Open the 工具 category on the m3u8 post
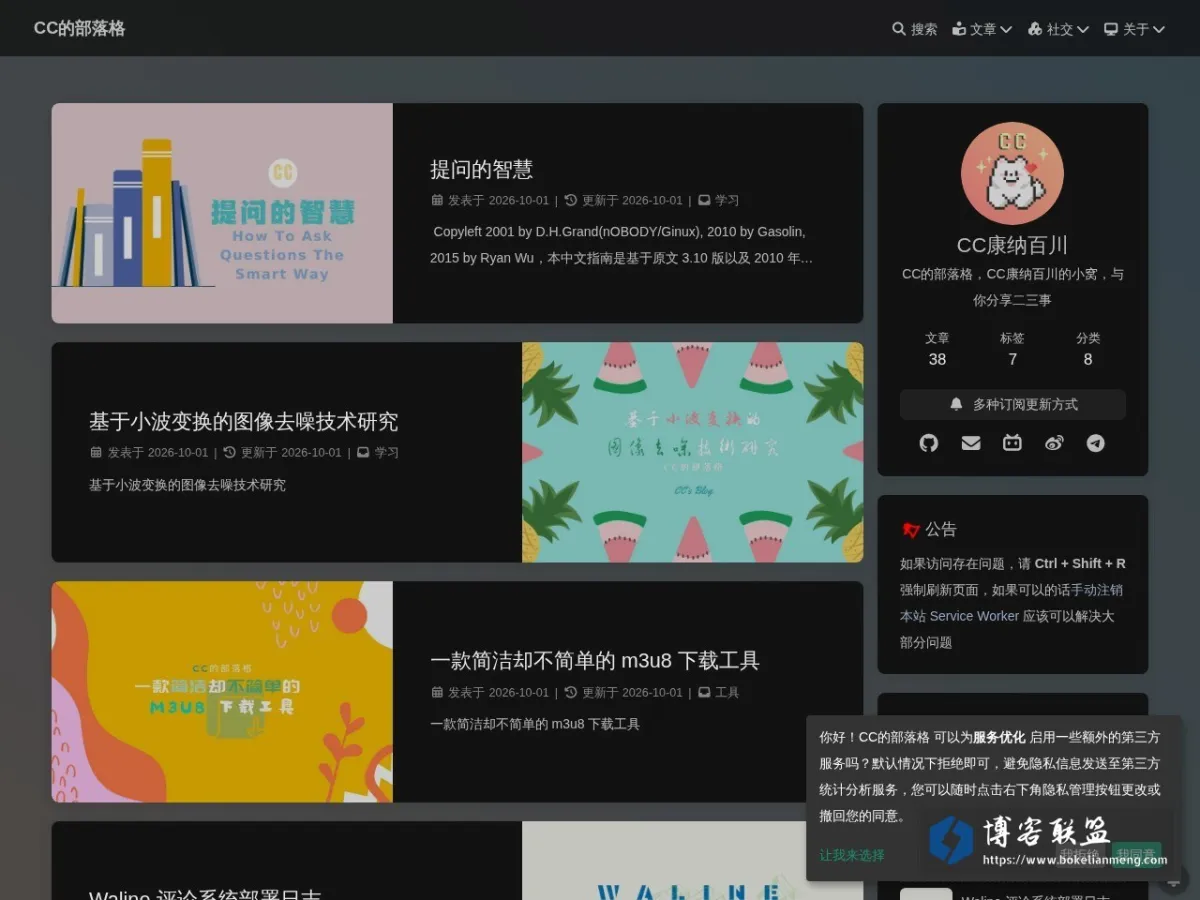Screen dimensions: 1200x900 (727, 692)
